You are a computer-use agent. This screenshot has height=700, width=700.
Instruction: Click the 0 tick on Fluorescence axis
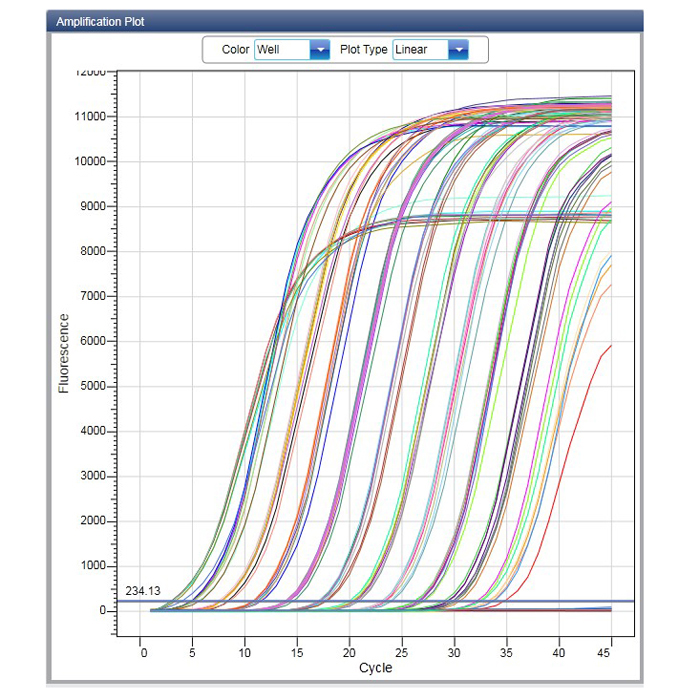pyautogui.click(x=103, y=610)
